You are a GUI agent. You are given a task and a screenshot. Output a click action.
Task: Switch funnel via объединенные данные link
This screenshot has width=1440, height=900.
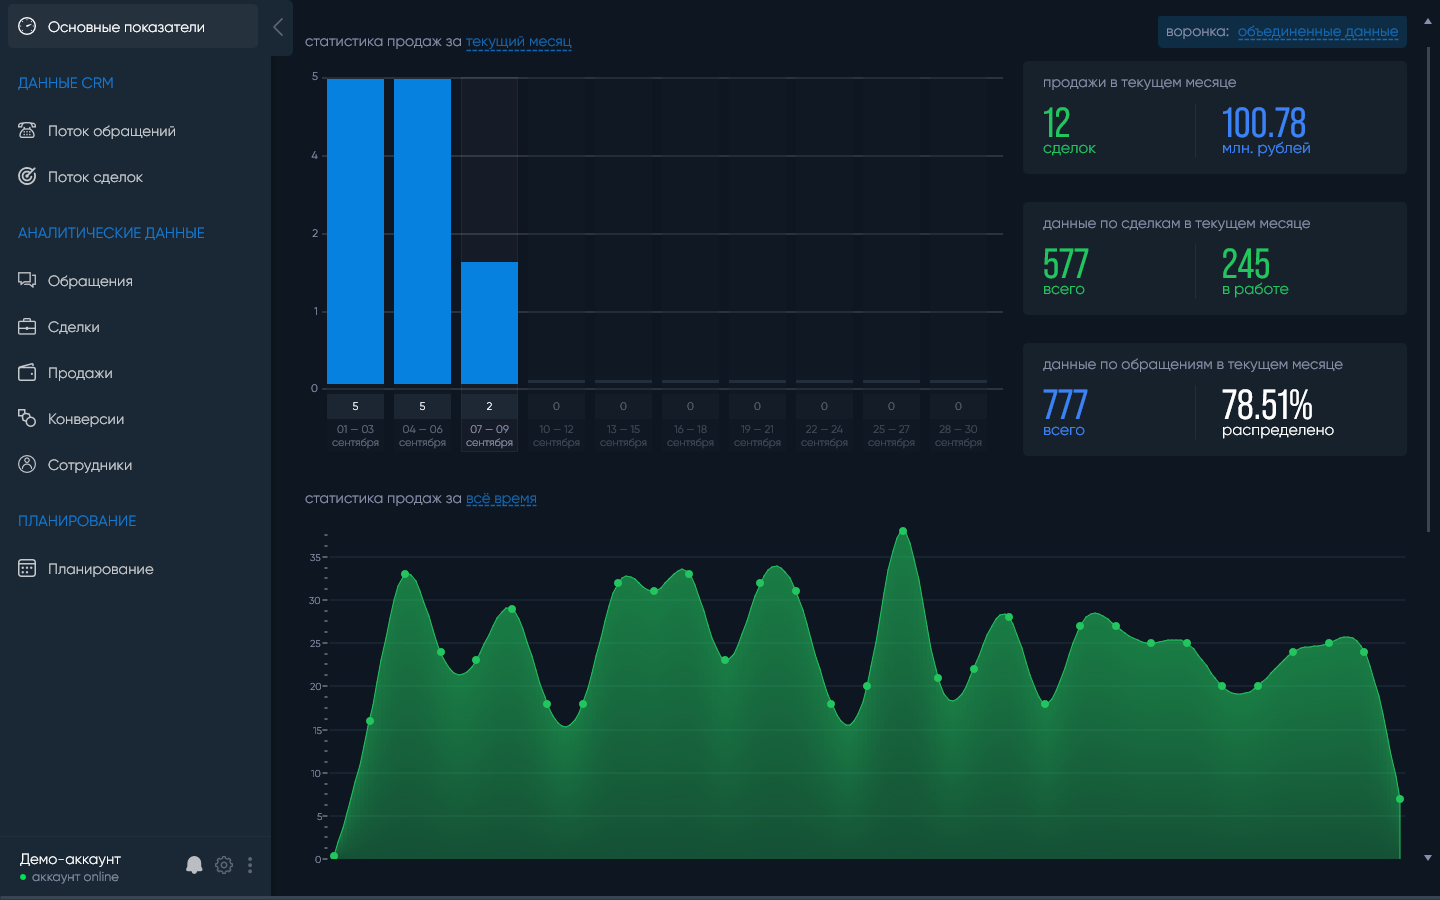pos(1318,31)
